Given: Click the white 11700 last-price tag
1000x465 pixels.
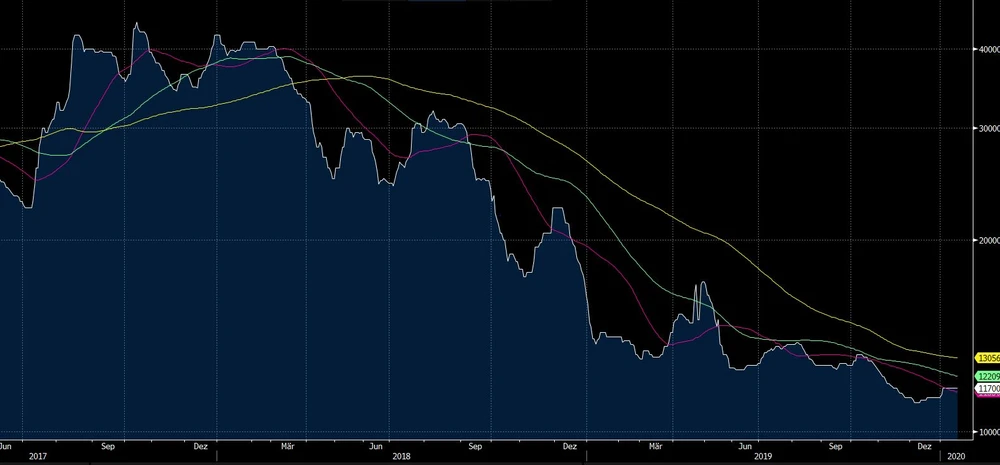Looking at the screenshot, I should click(x=988, y=388).
